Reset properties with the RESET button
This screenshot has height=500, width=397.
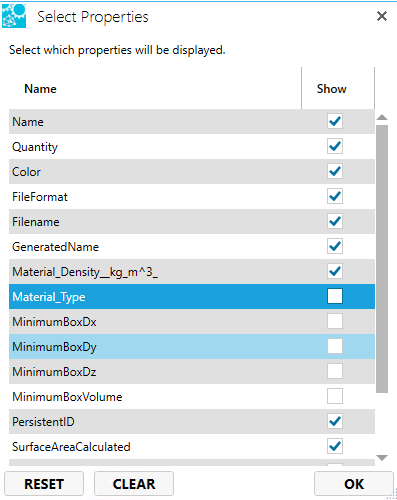coord(44,484)
